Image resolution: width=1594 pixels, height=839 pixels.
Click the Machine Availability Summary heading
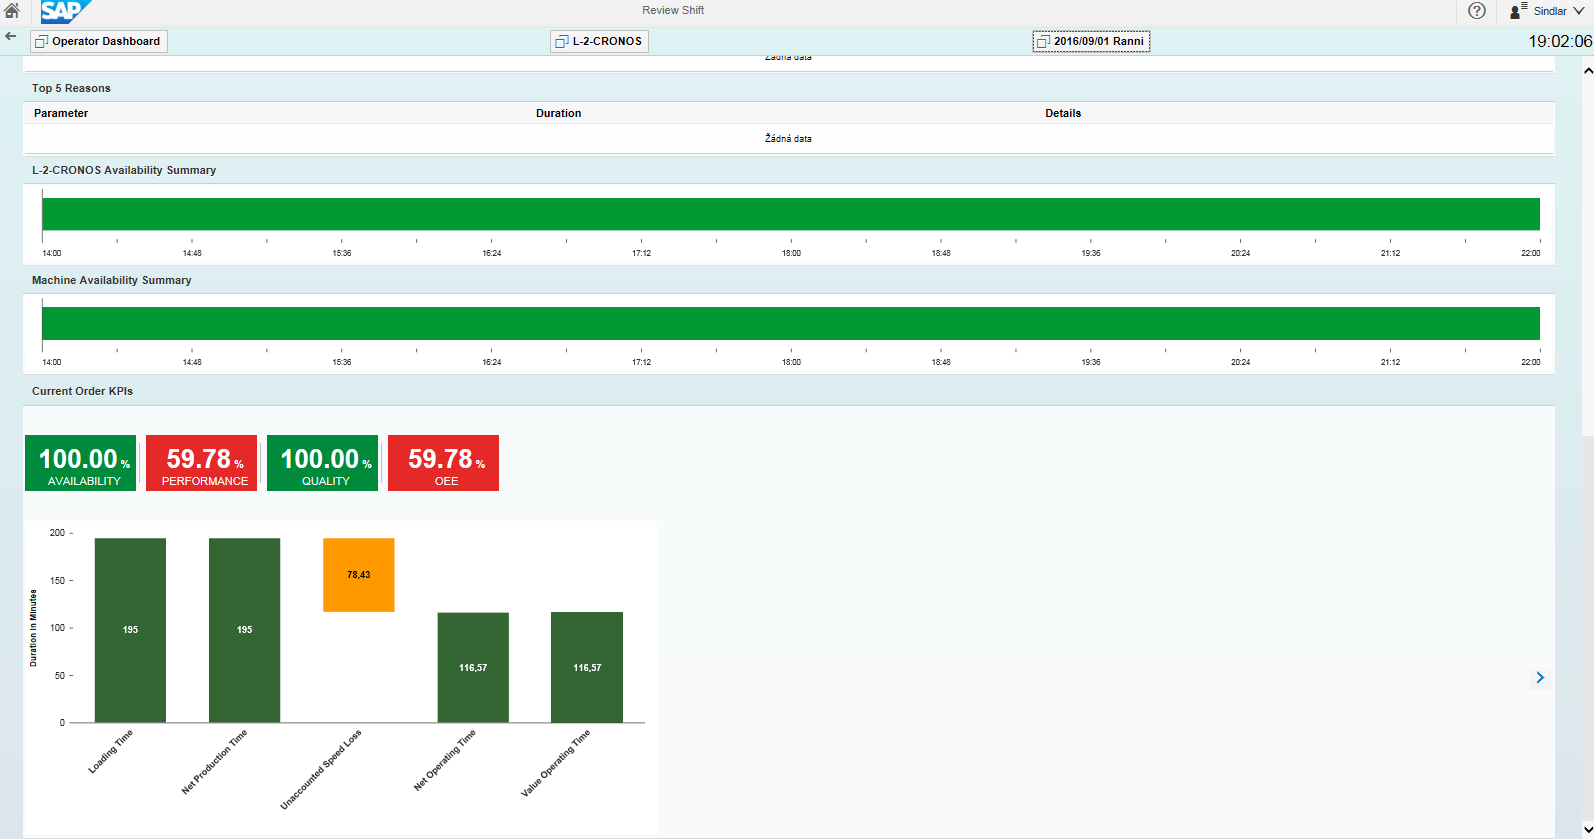pyautogui.click(x=111, y=280)
